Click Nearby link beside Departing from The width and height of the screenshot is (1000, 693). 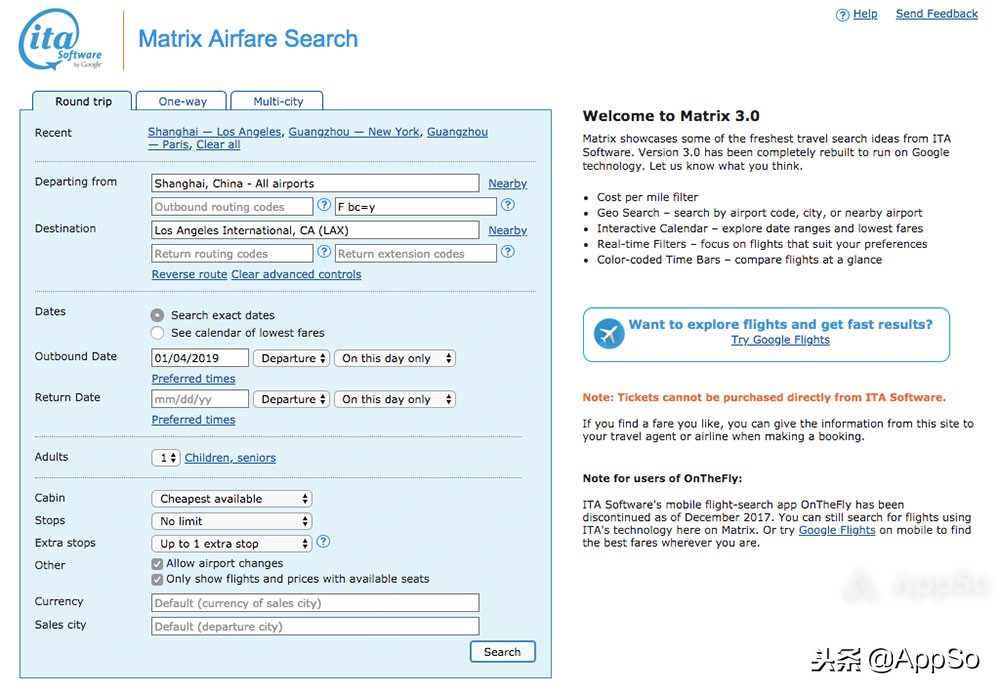pos(508,184)
